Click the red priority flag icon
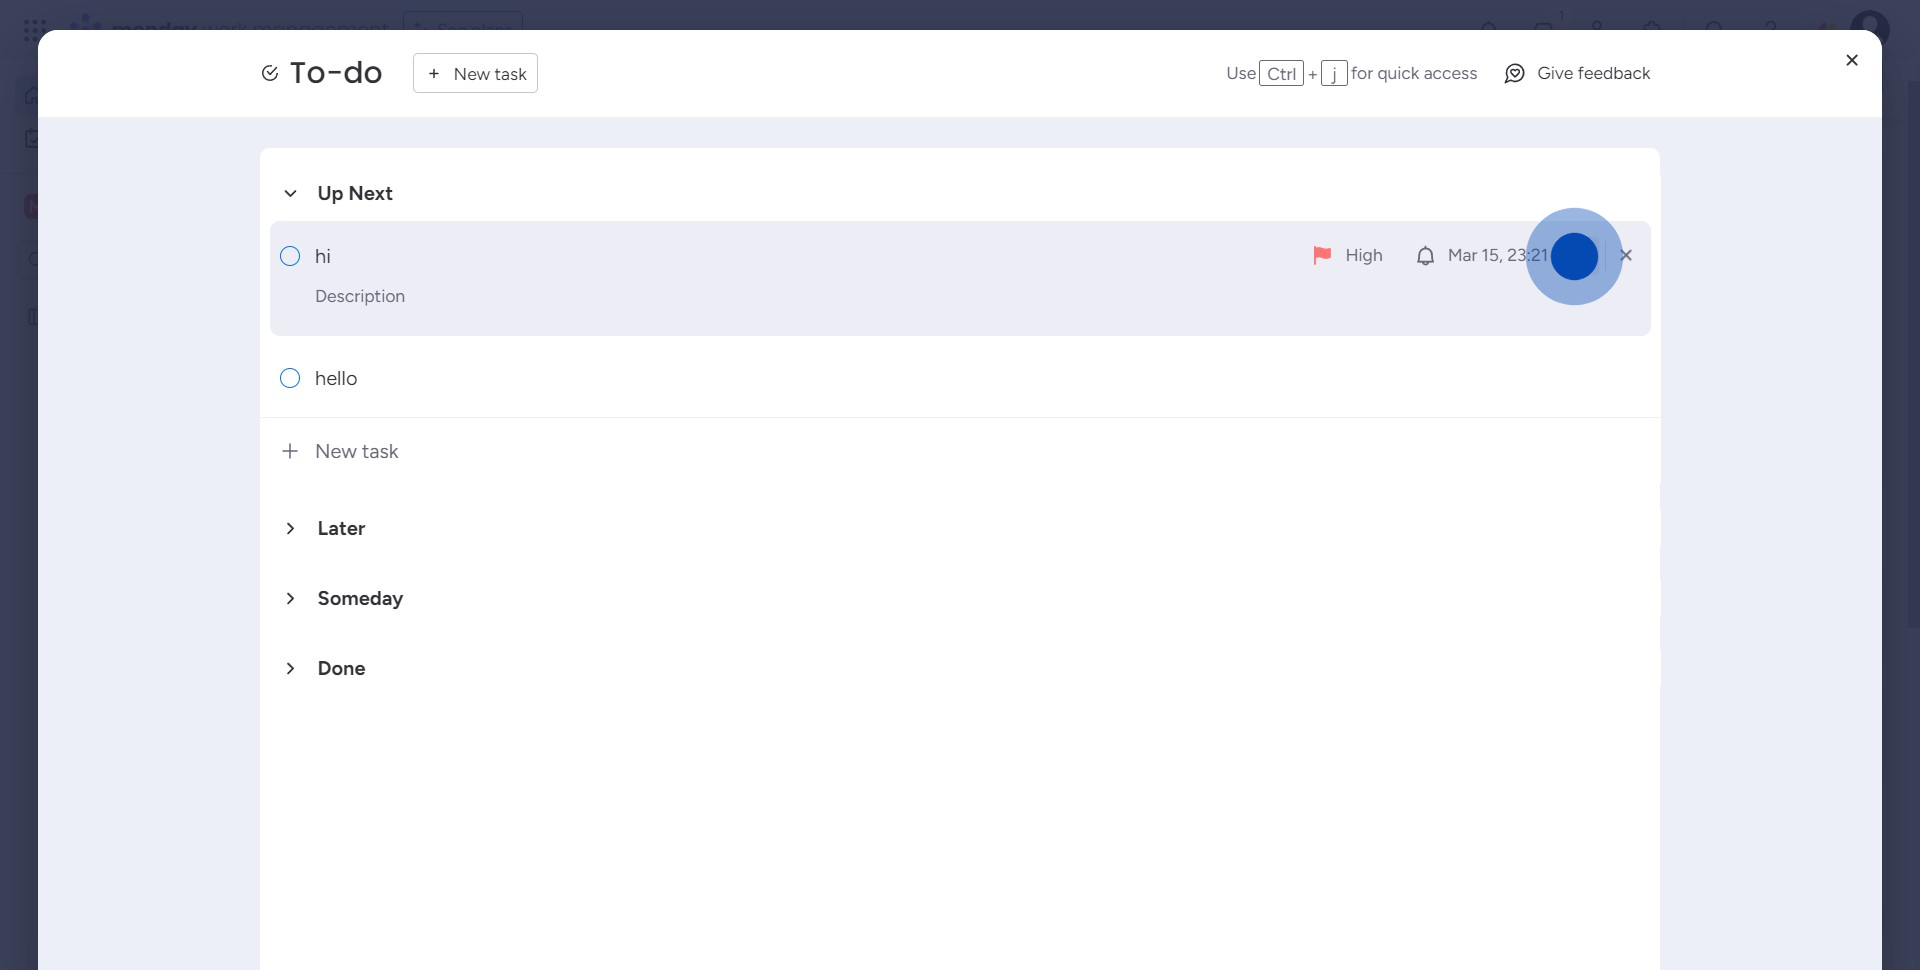 (1322, 256)
